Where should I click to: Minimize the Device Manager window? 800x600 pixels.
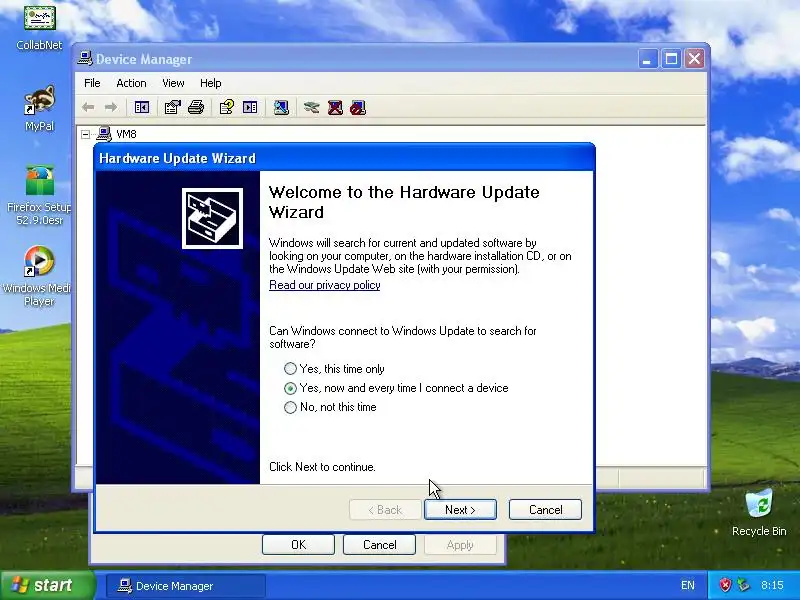point(647,59)
